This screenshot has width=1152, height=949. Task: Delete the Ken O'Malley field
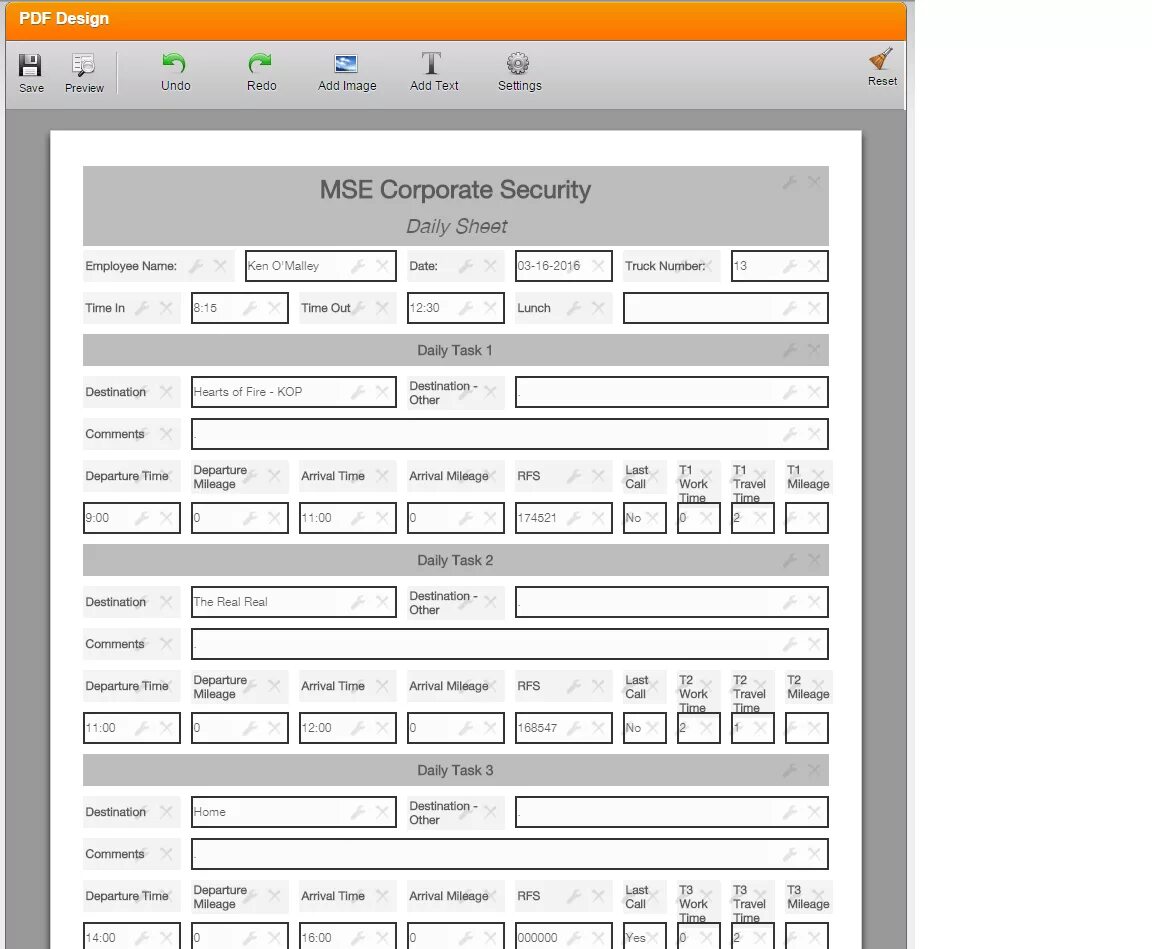383,266
